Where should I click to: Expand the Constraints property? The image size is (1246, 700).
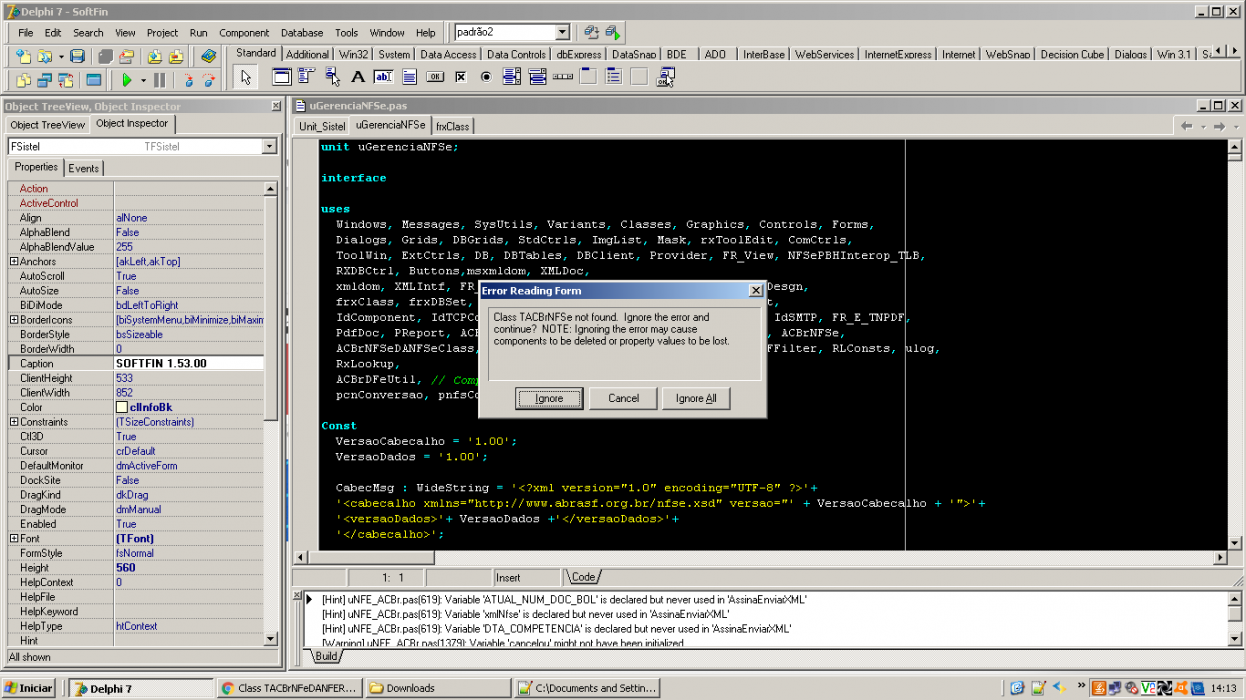click(x=14, y=422)
